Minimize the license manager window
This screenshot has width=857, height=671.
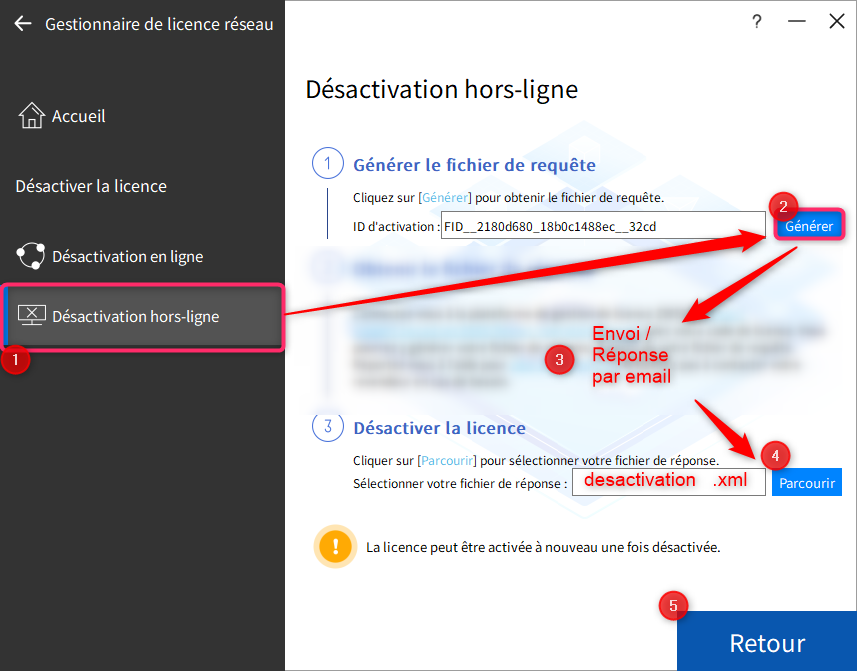point(796,21)
